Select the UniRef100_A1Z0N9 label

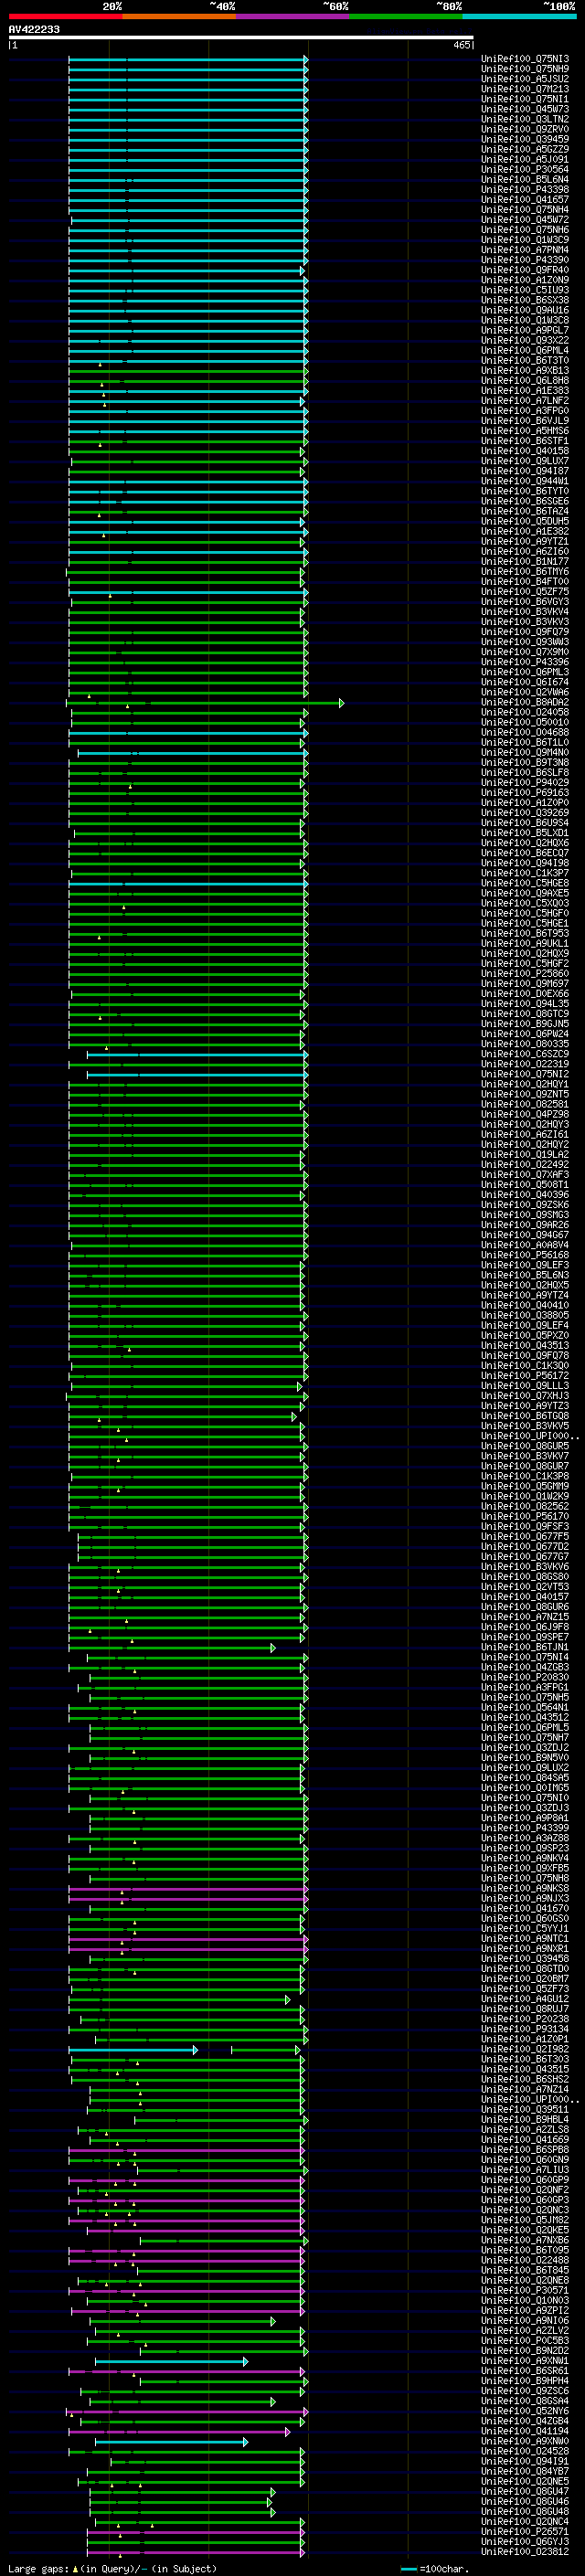pyautogui.click(x=525, y=280)
